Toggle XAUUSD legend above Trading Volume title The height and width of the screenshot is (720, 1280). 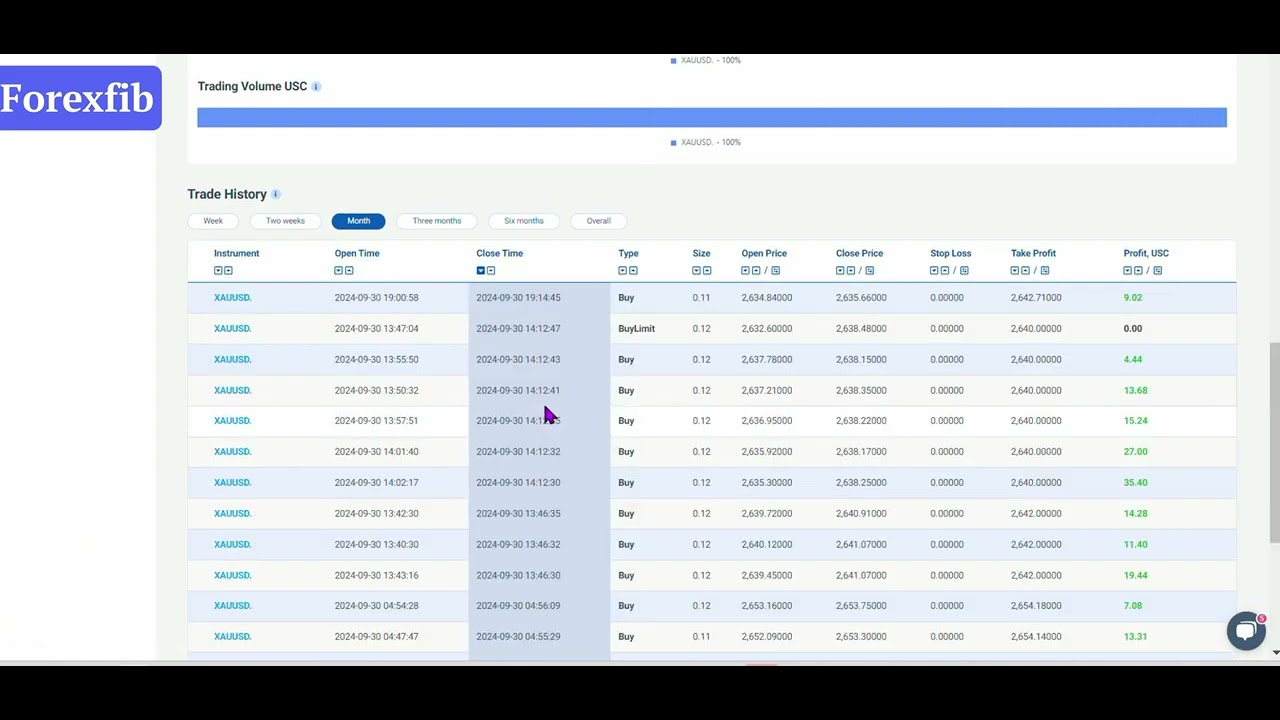[706, 60]
